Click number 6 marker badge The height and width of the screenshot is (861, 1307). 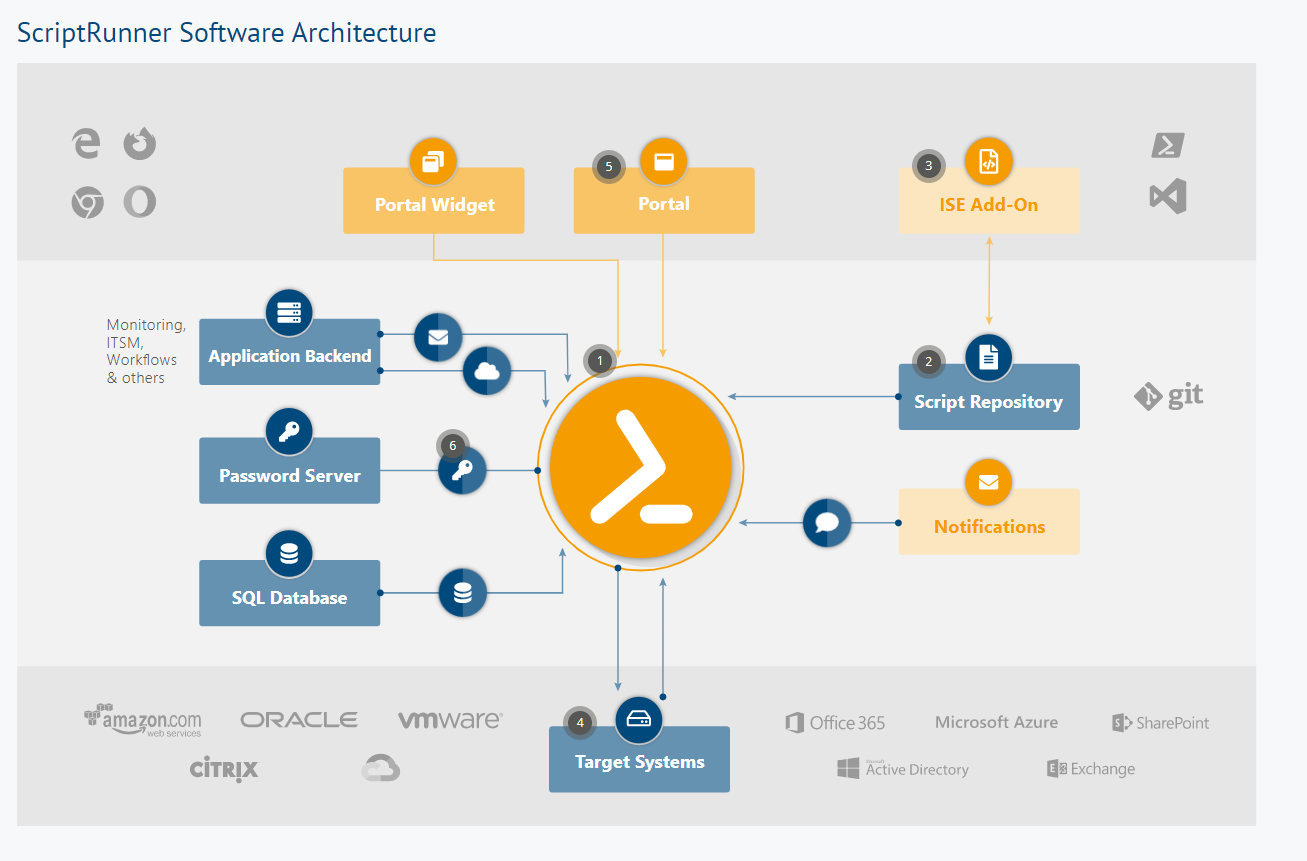(452, 445)
